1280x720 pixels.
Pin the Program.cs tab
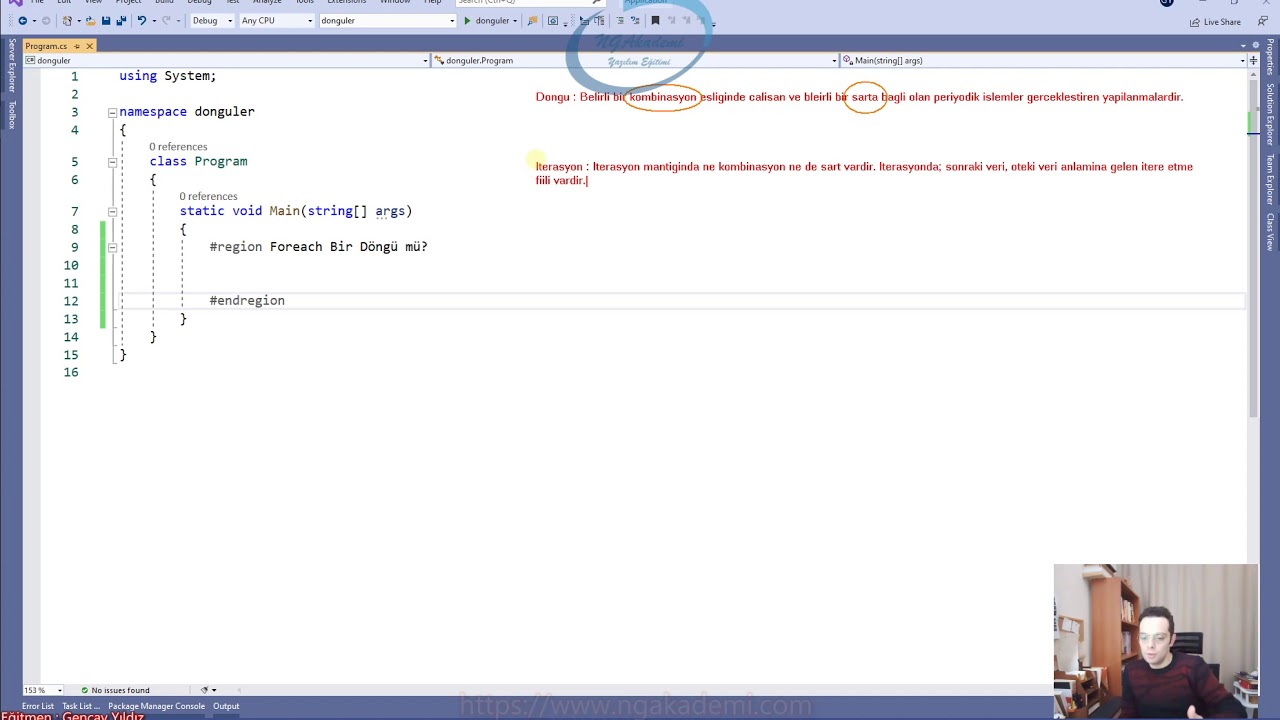[x=76, y=46]
